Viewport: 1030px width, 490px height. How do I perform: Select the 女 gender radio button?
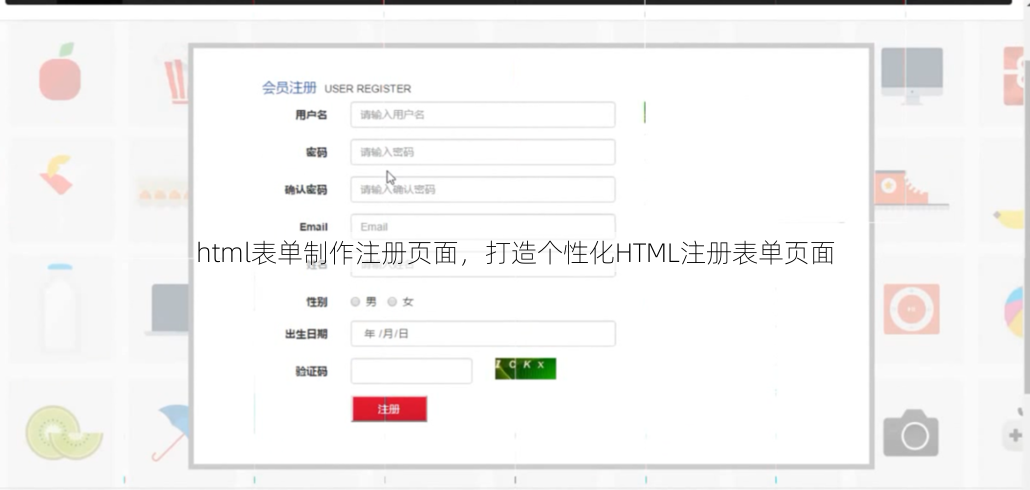[x=392, y=301]
